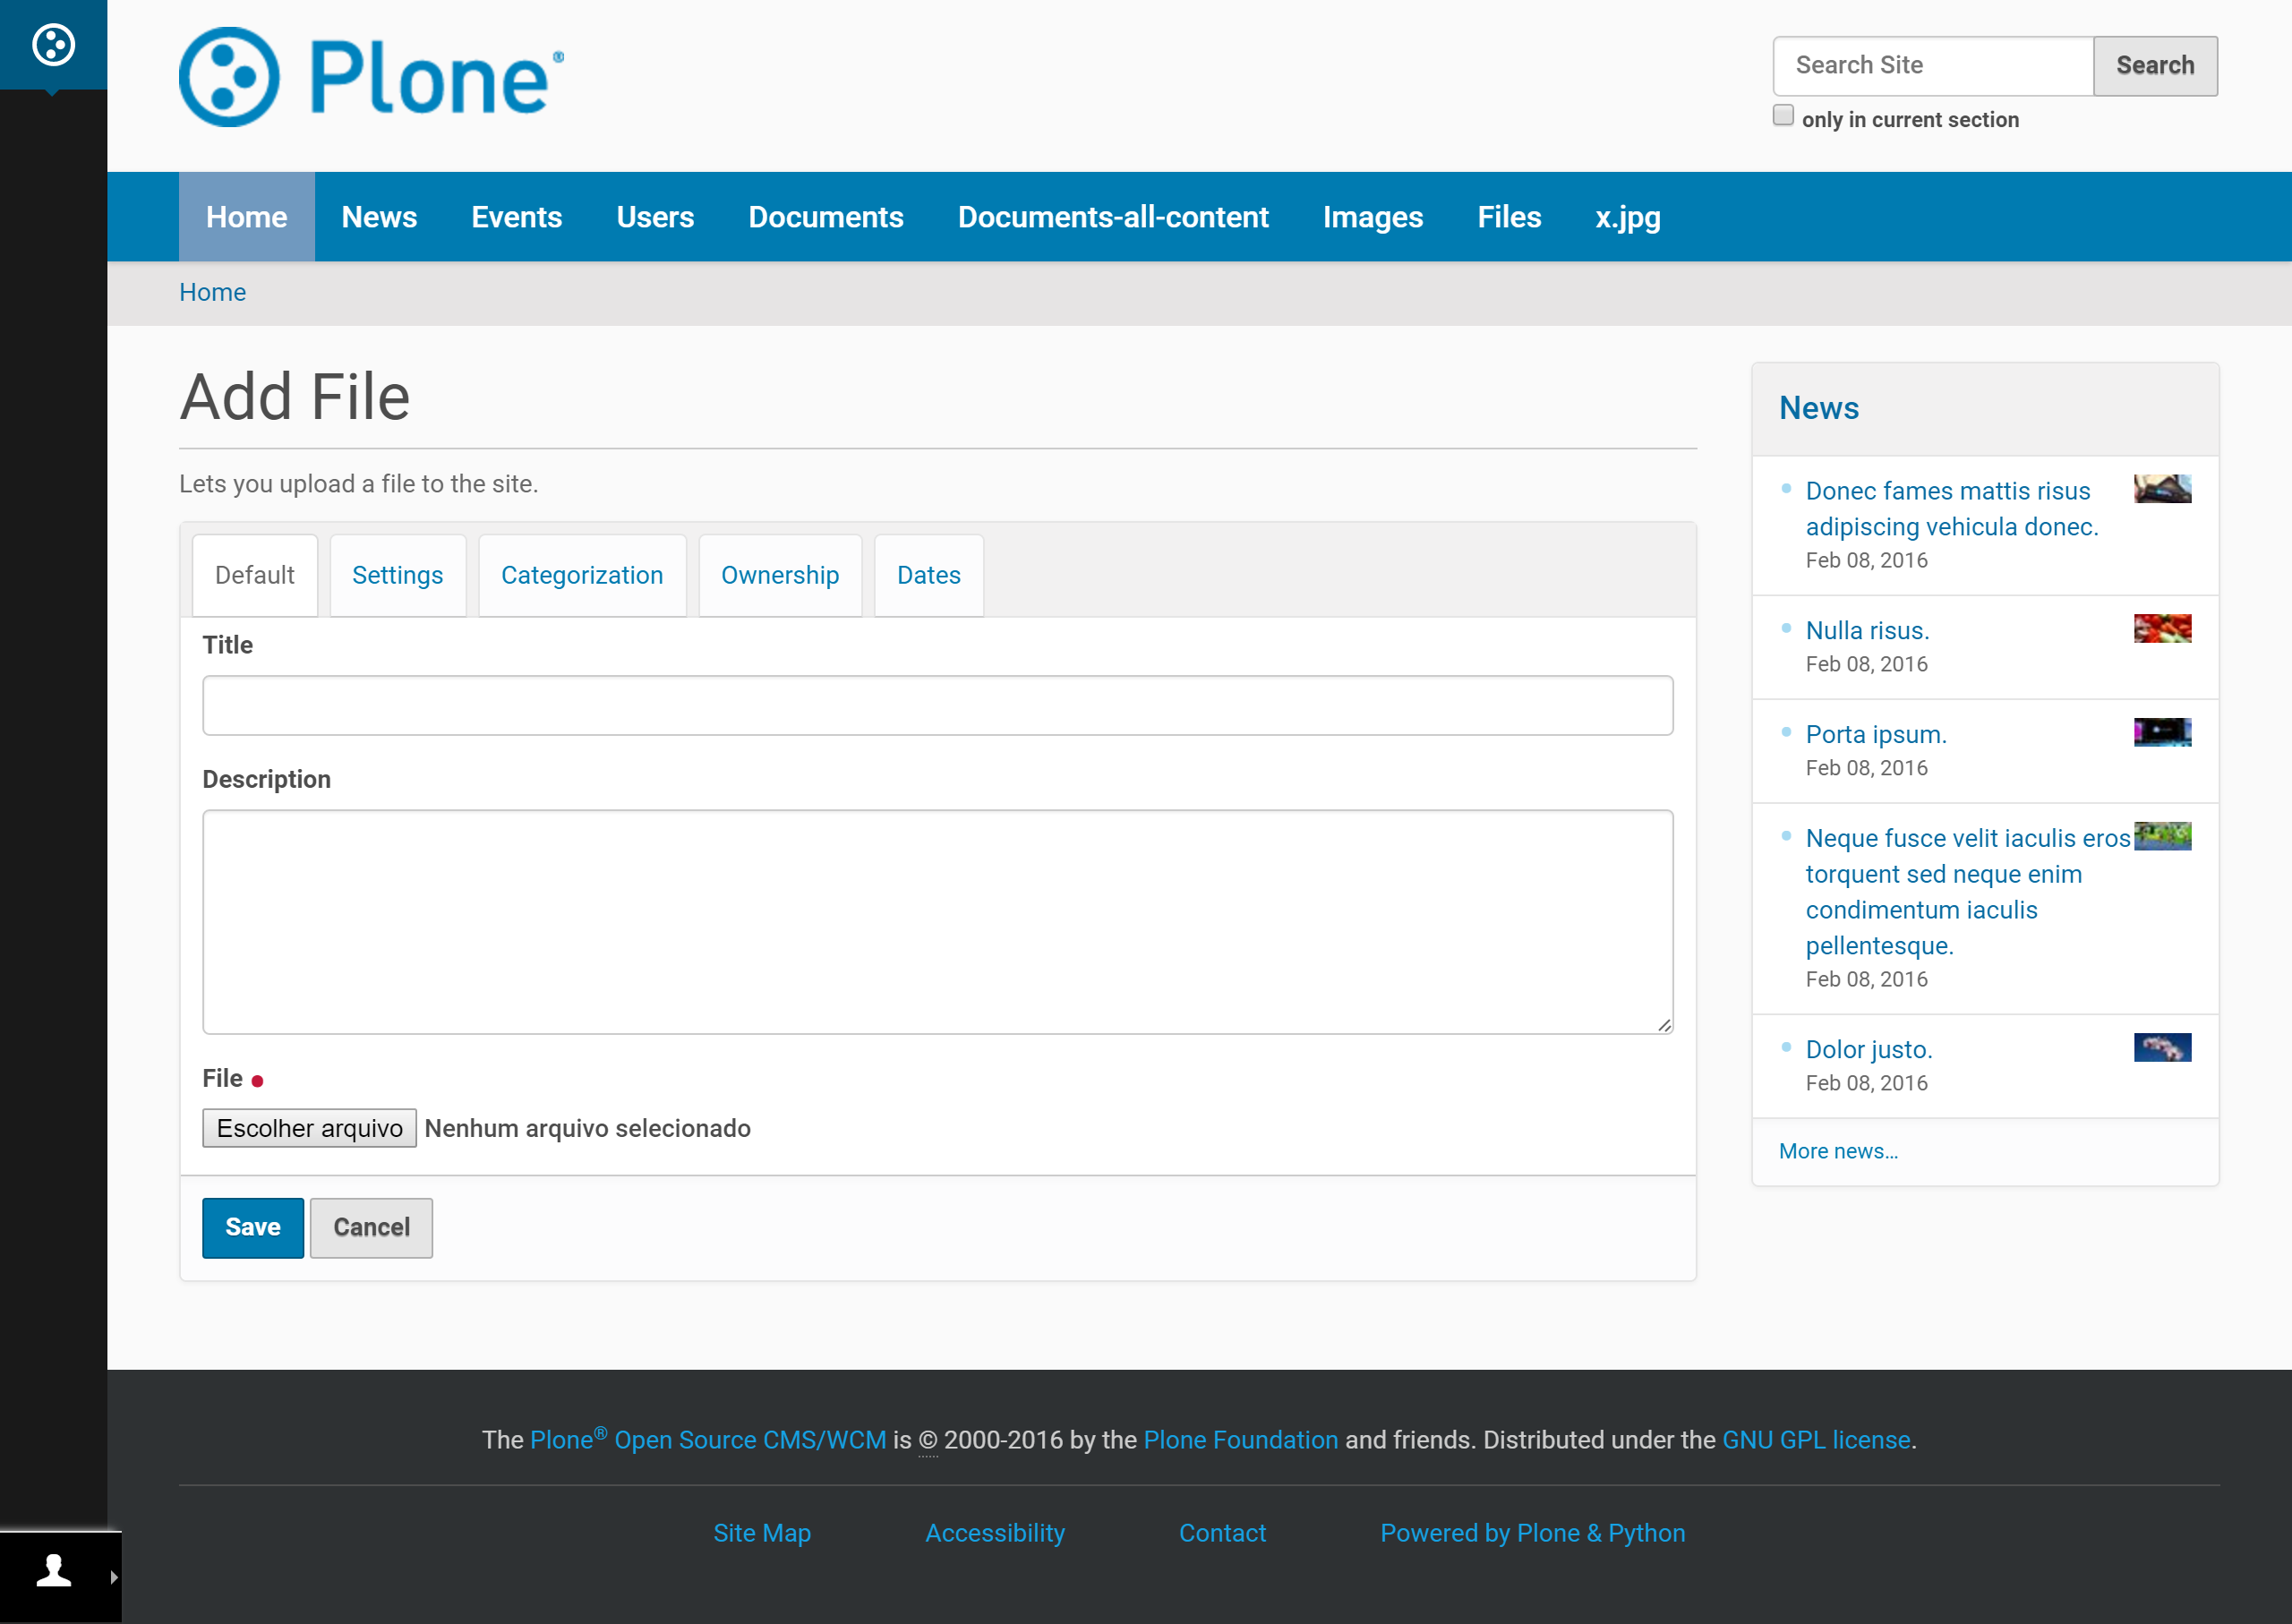This screenshot has width=2292, height=1624.
Task: Click the Search Site input field
Action: point(1933,66)
